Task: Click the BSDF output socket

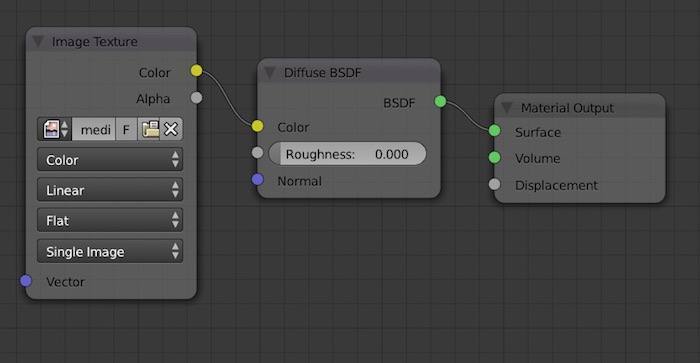Action: point(440,101)
